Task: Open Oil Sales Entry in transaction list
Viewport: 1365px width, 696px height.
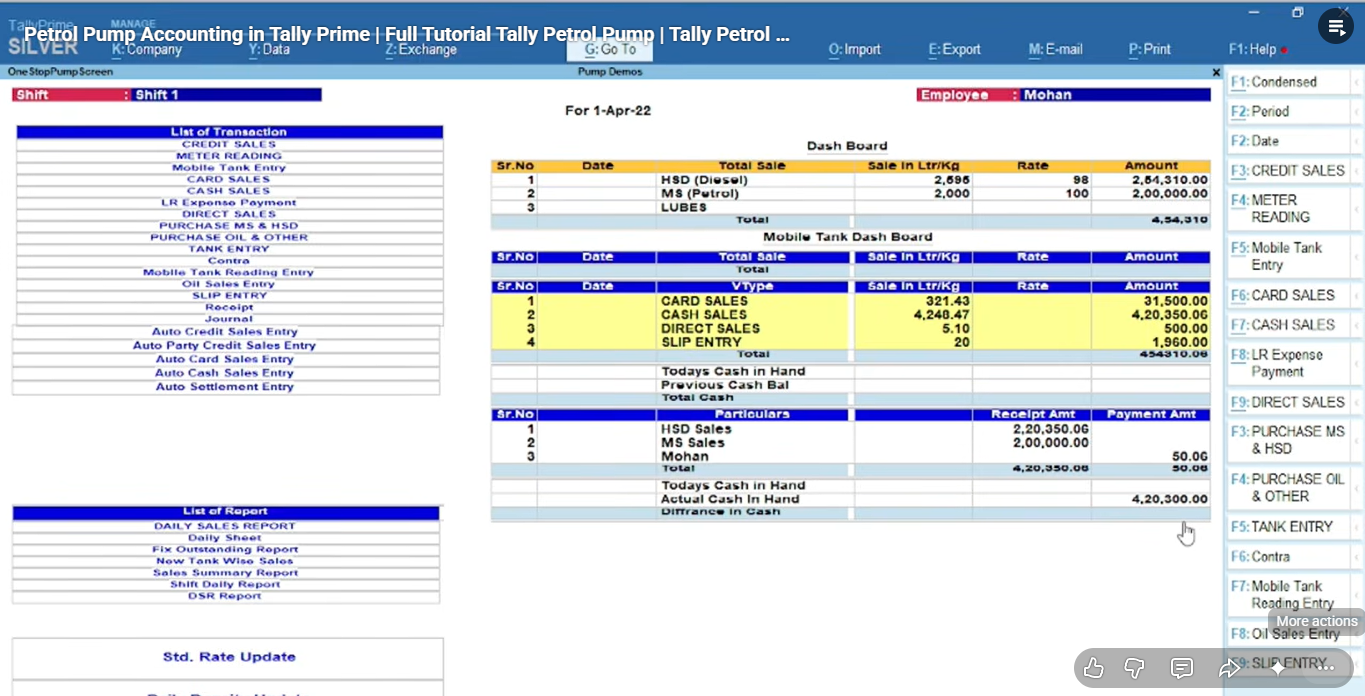Action: (229, 284)
